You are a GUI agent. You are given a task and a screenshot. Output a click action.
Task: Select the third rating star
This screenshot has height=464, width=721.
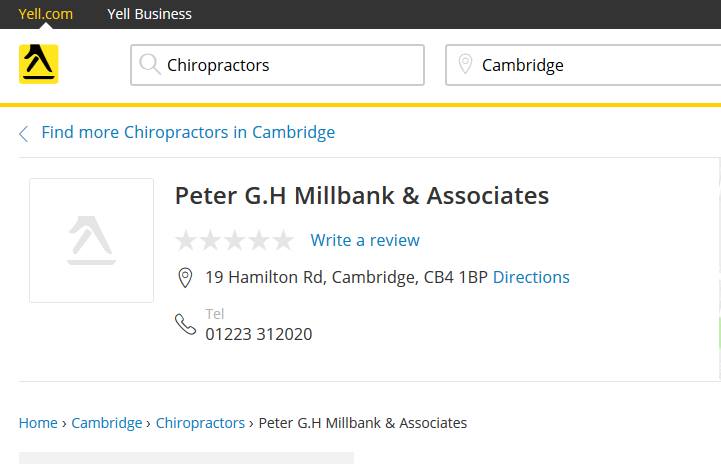pyautogui.click(x=235, y=240)
